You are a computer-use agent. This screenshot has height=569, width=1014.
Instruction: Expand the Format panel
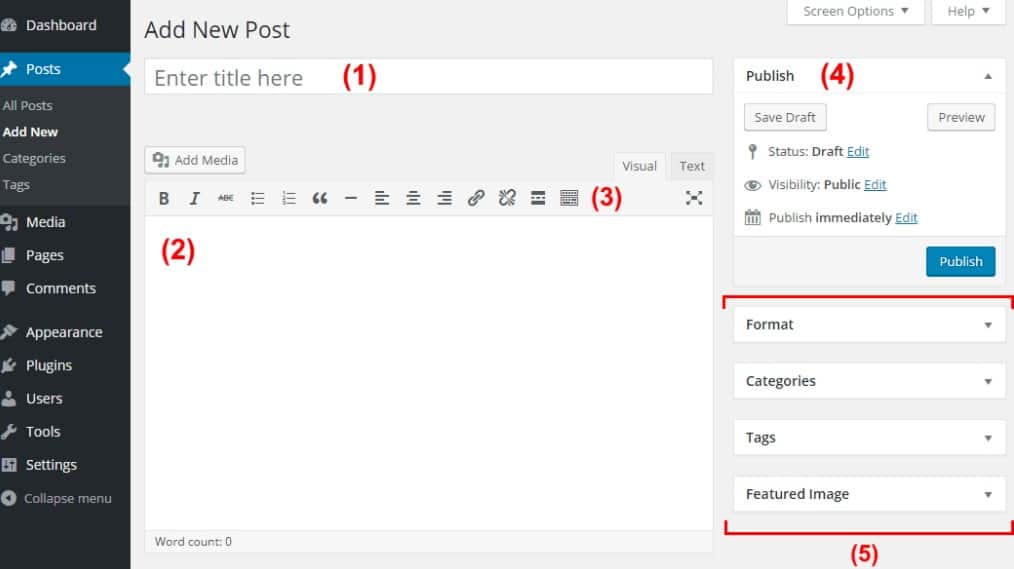point(988,325)
